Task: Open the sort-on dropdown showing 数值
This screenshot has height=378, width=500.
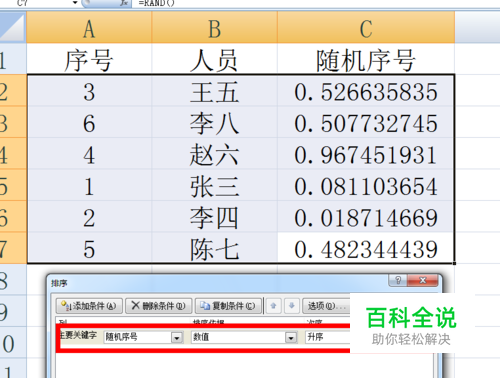Action: click(244, 337)
